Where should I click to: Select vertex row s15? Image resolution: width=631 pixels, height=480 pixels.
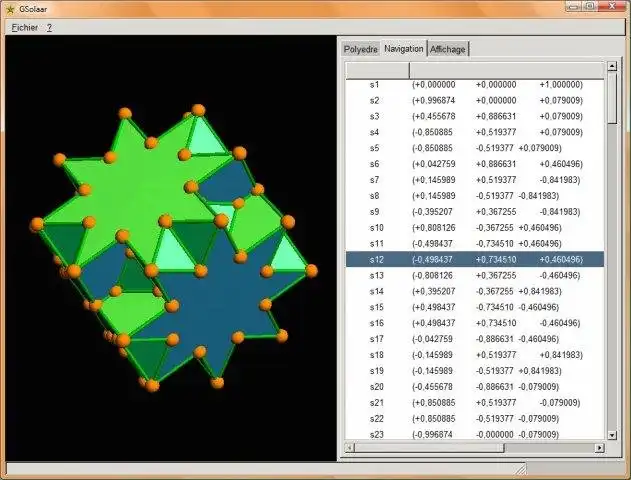point(475,307)
